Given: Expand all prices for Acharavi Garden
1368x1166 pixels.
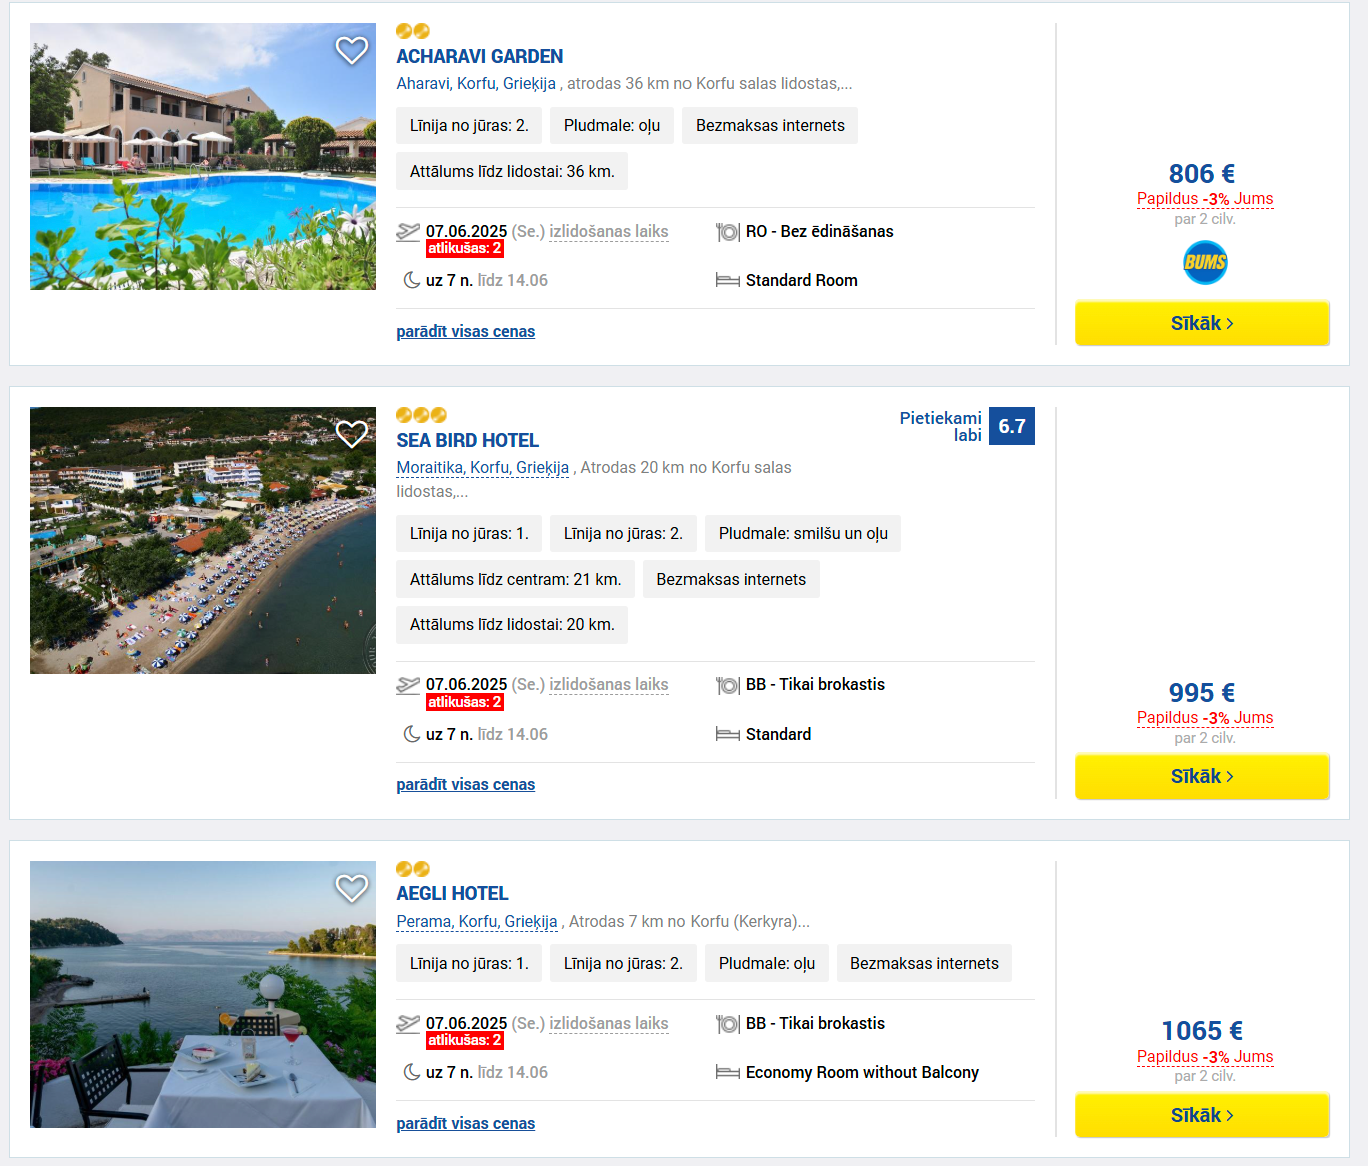Looking at the screenshot, I should coord(465,331).
